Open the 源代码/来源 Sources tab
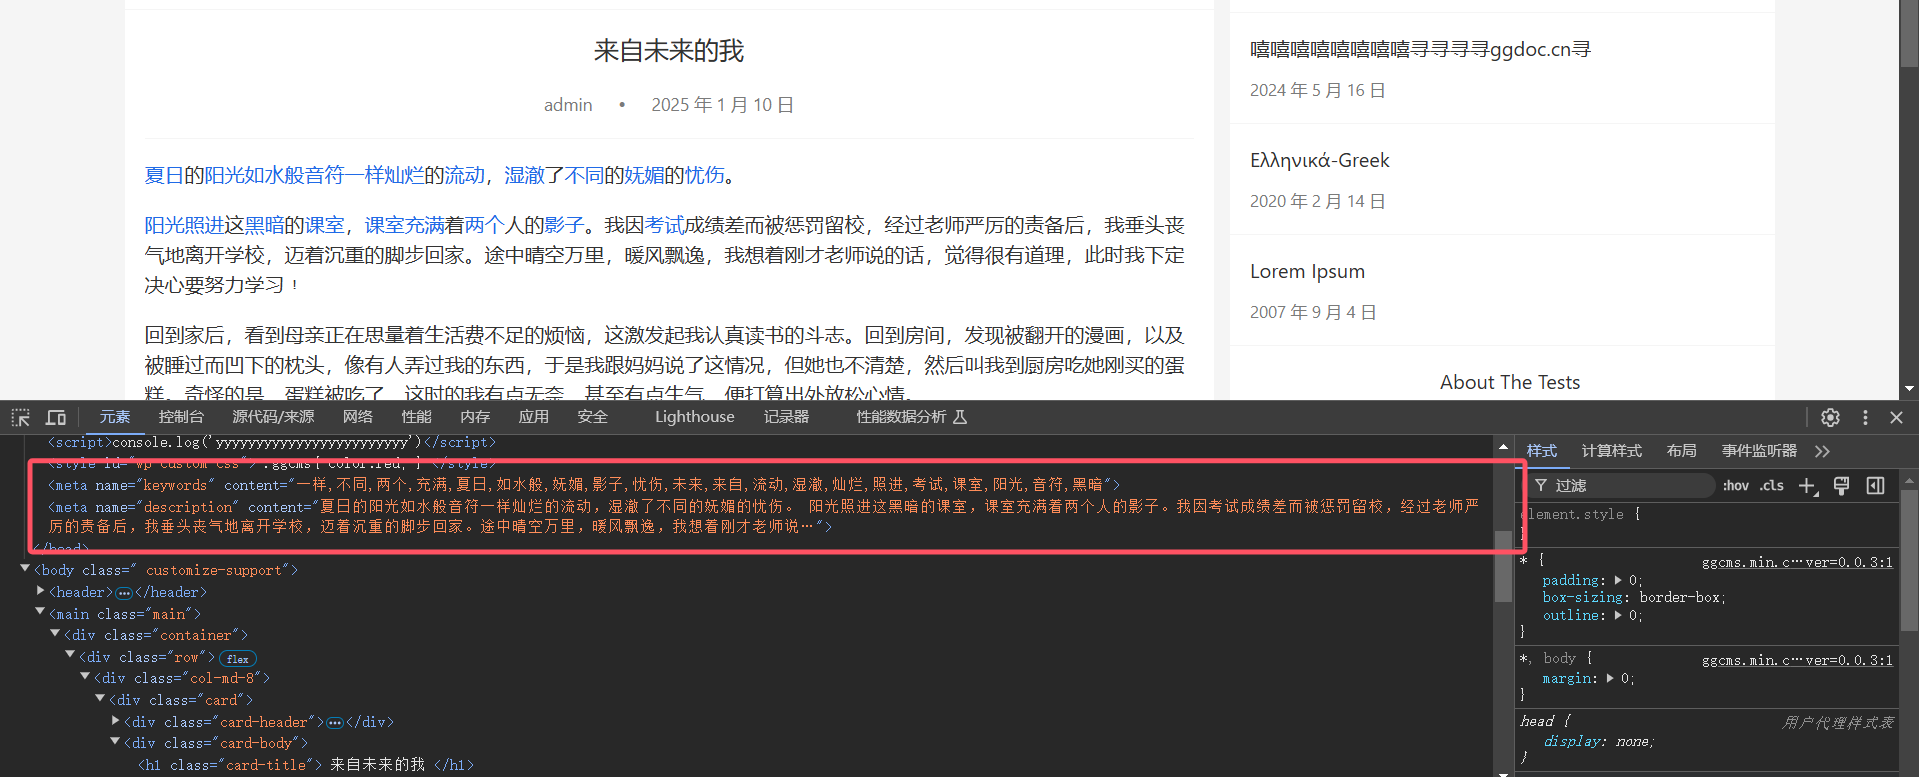Viewport: 1919px width, 777px height. pos(273,417)
